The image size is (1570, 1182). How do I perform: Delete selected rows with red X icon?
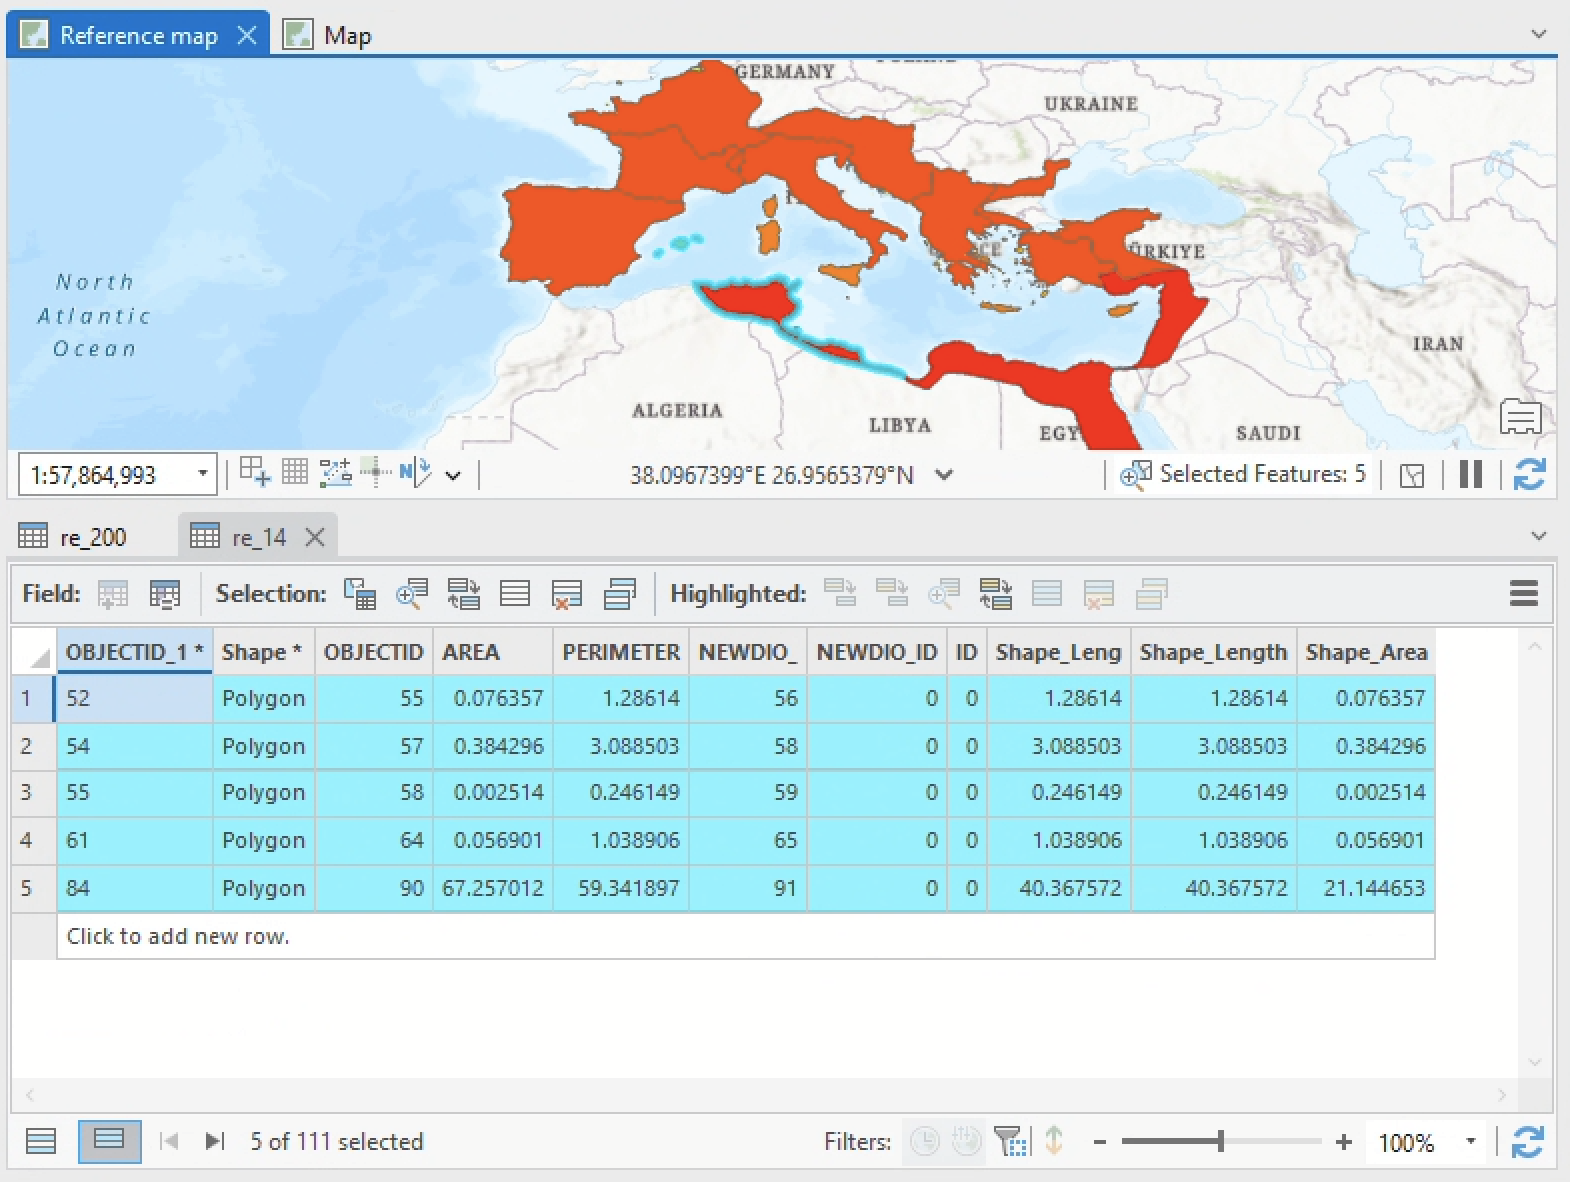click(567, 594)
